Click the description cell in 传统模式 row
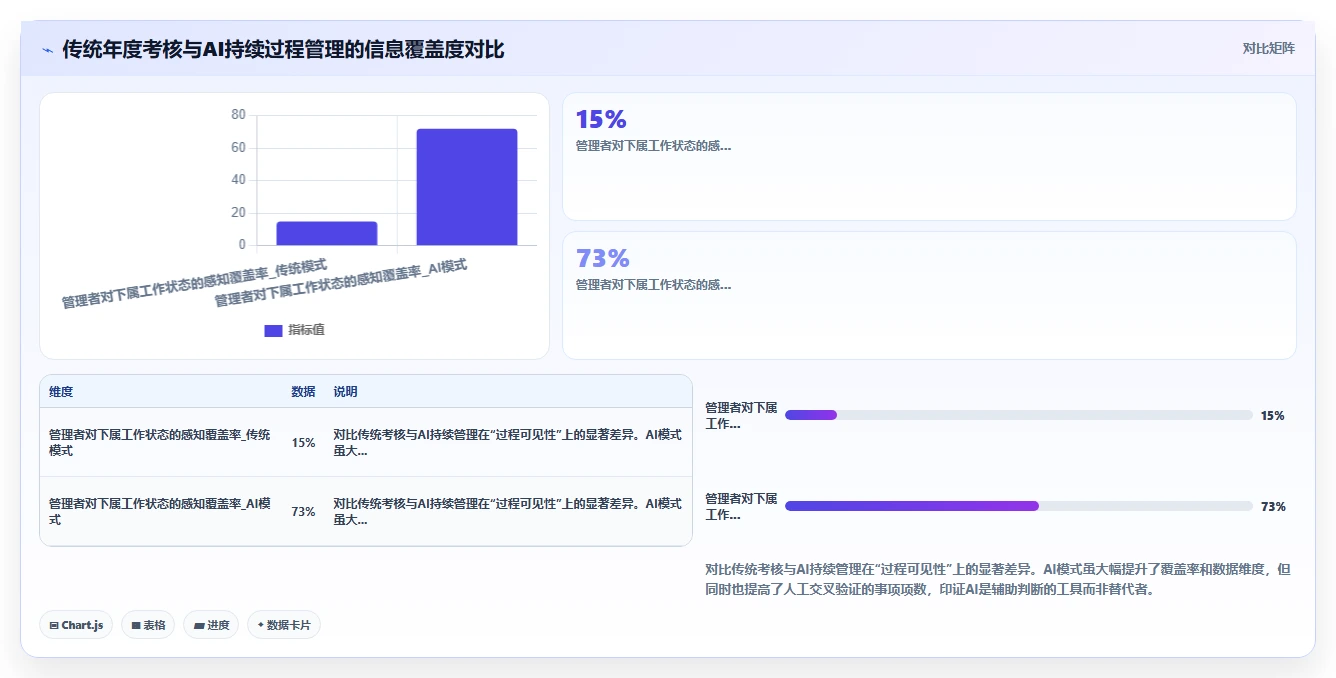 click(508, 442)
